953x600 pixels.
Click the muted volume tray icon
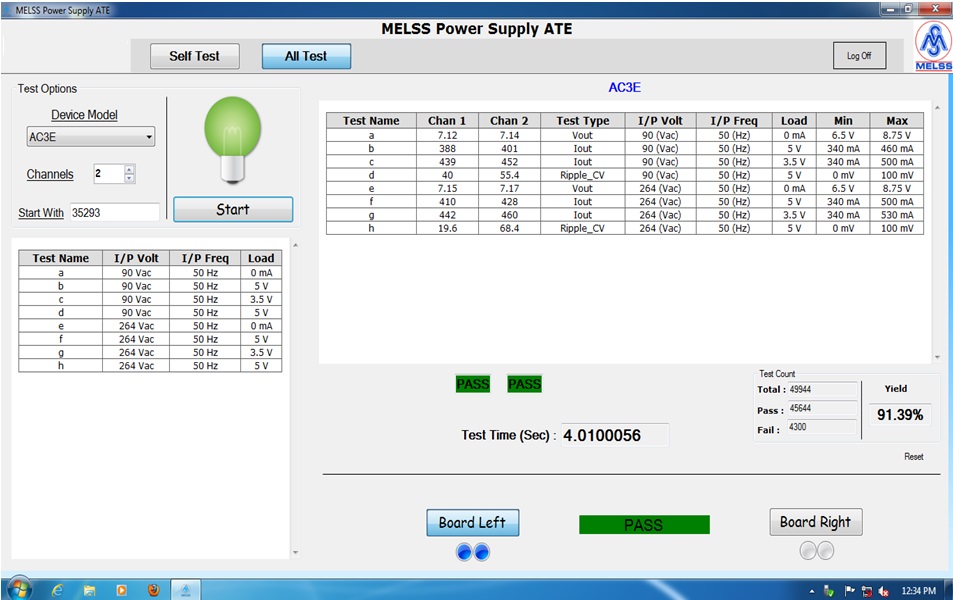click(x=884, y=591)
